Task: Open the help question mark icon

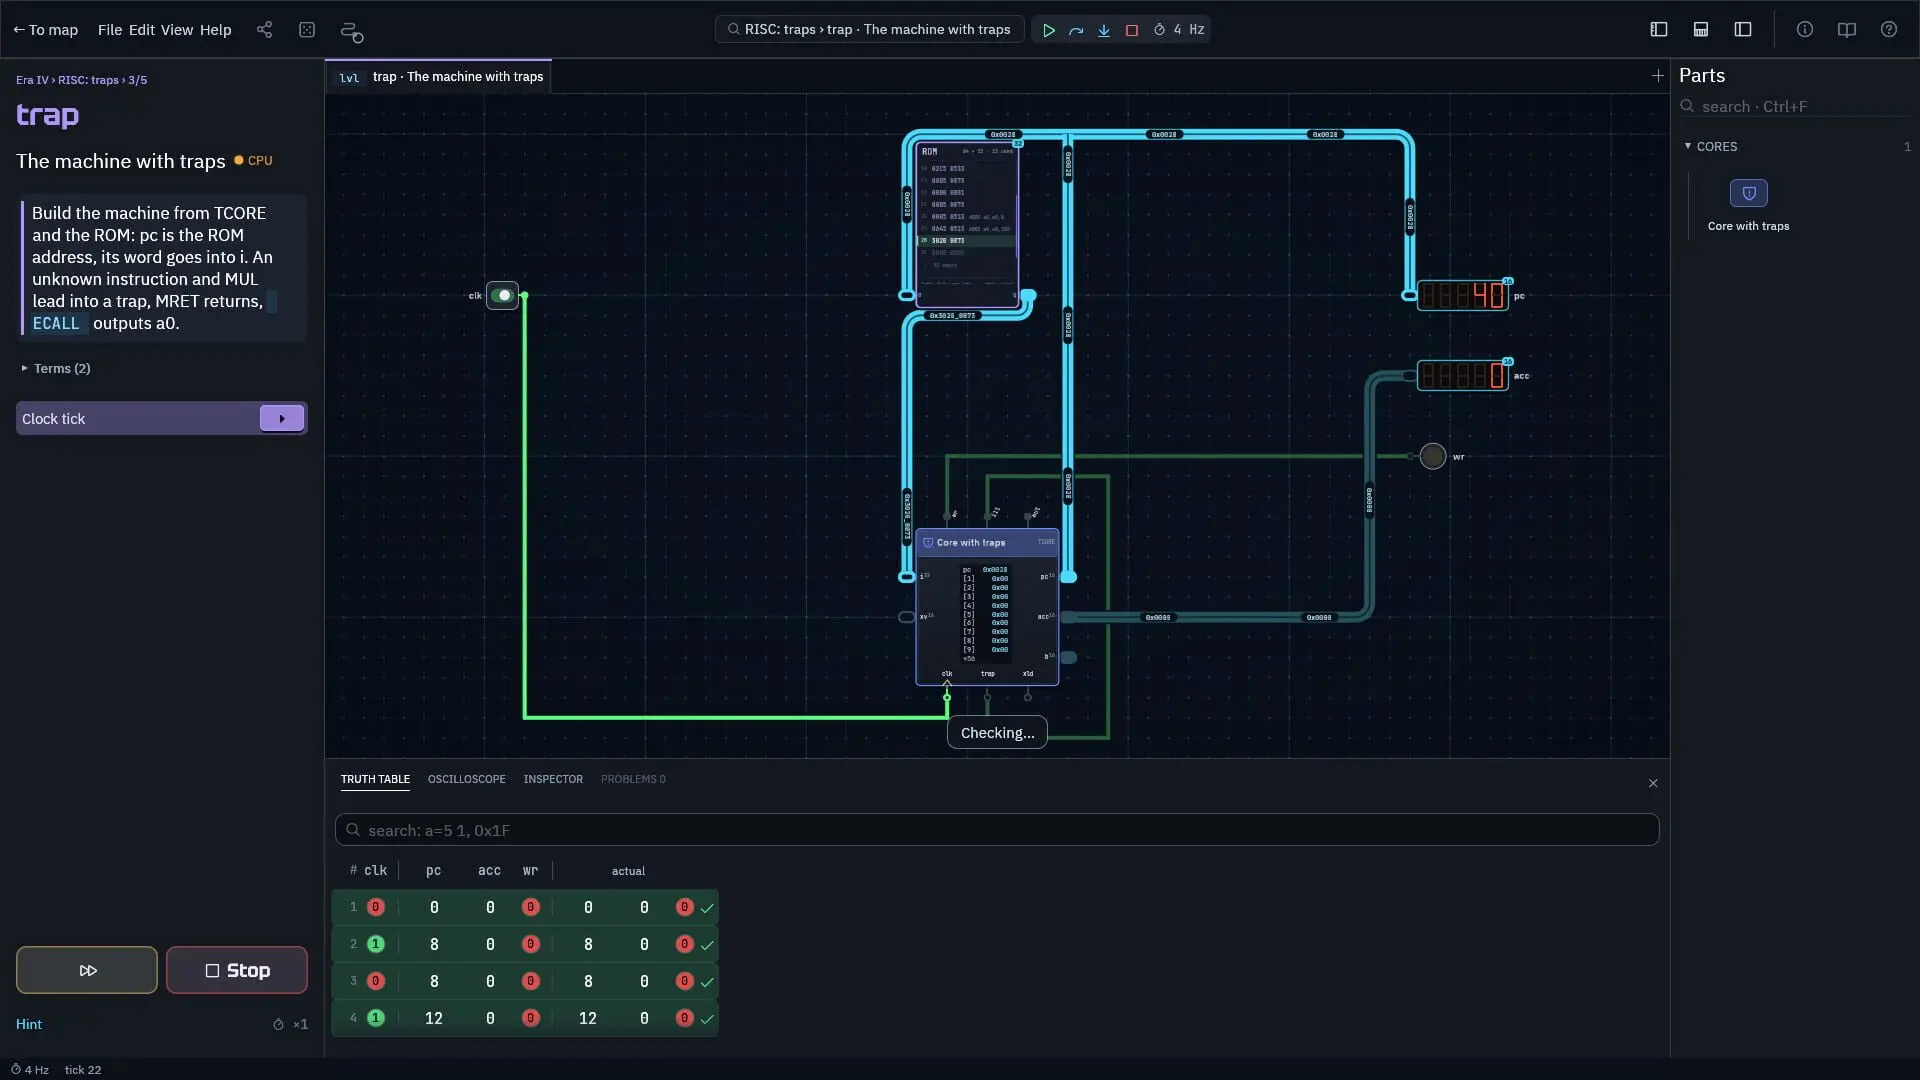Action: point(1889,30)
